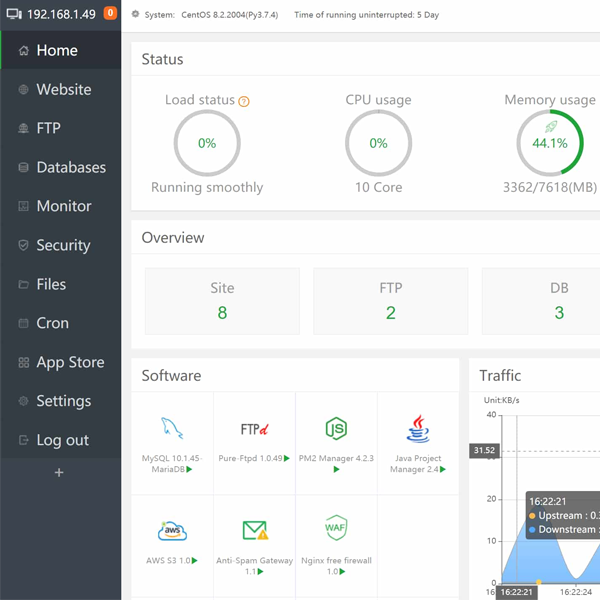Click the uninterrupted running time 5 Day text
Viewport: 600px width, 600px height.
pos(367,15)
